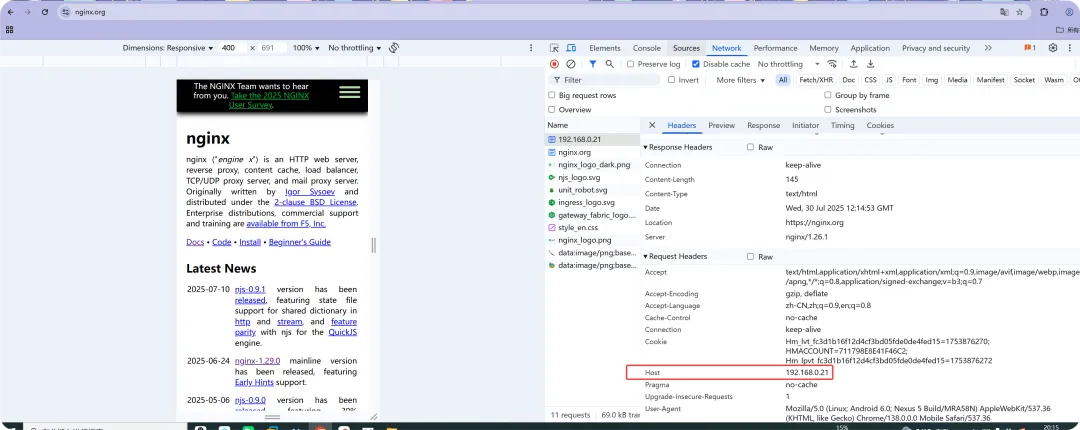
Task: Open device toolbar No throttling dropdown
Action: click(x=355, y=48)
